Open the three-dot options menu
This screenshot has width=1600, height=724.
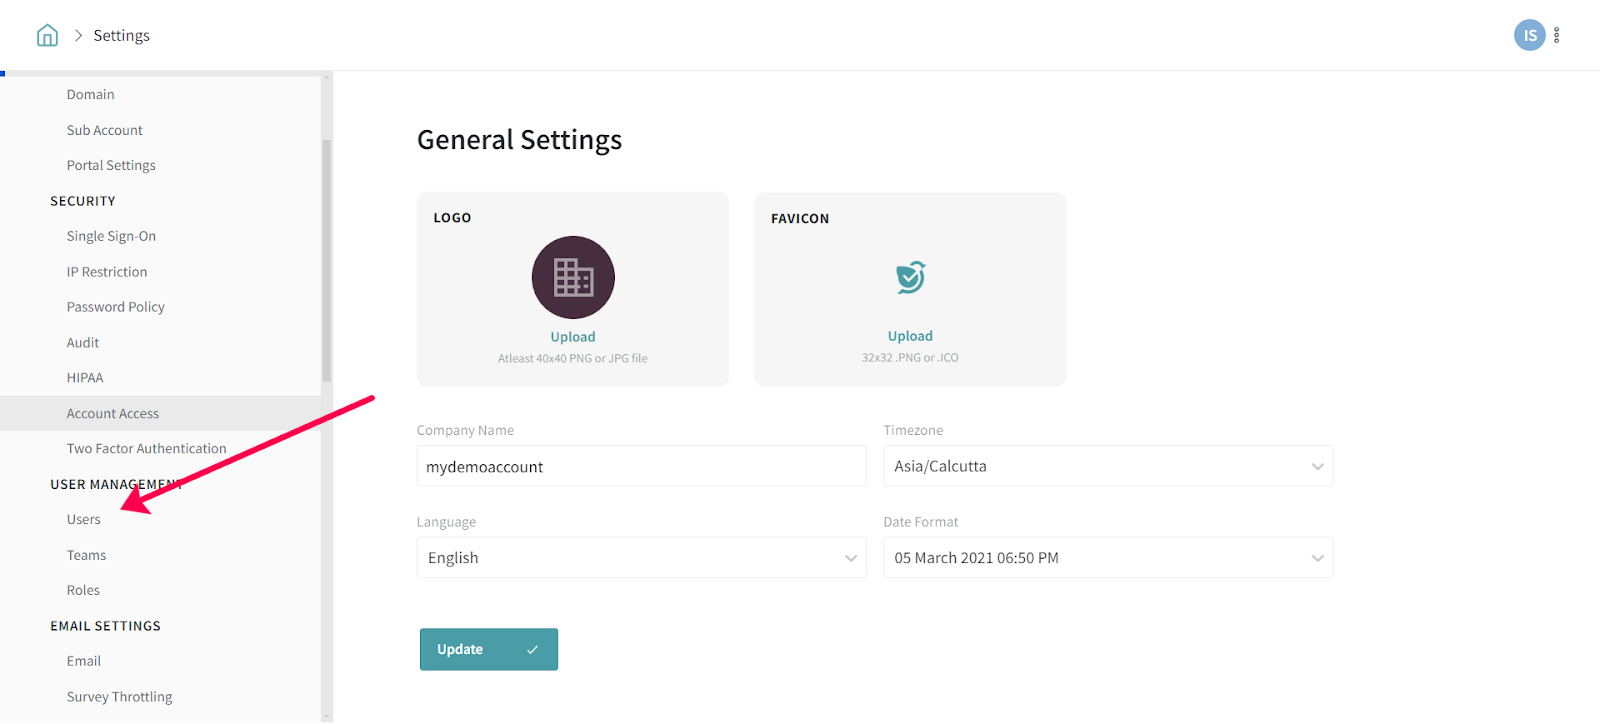pyautogui.click(x=1556, y=36)
